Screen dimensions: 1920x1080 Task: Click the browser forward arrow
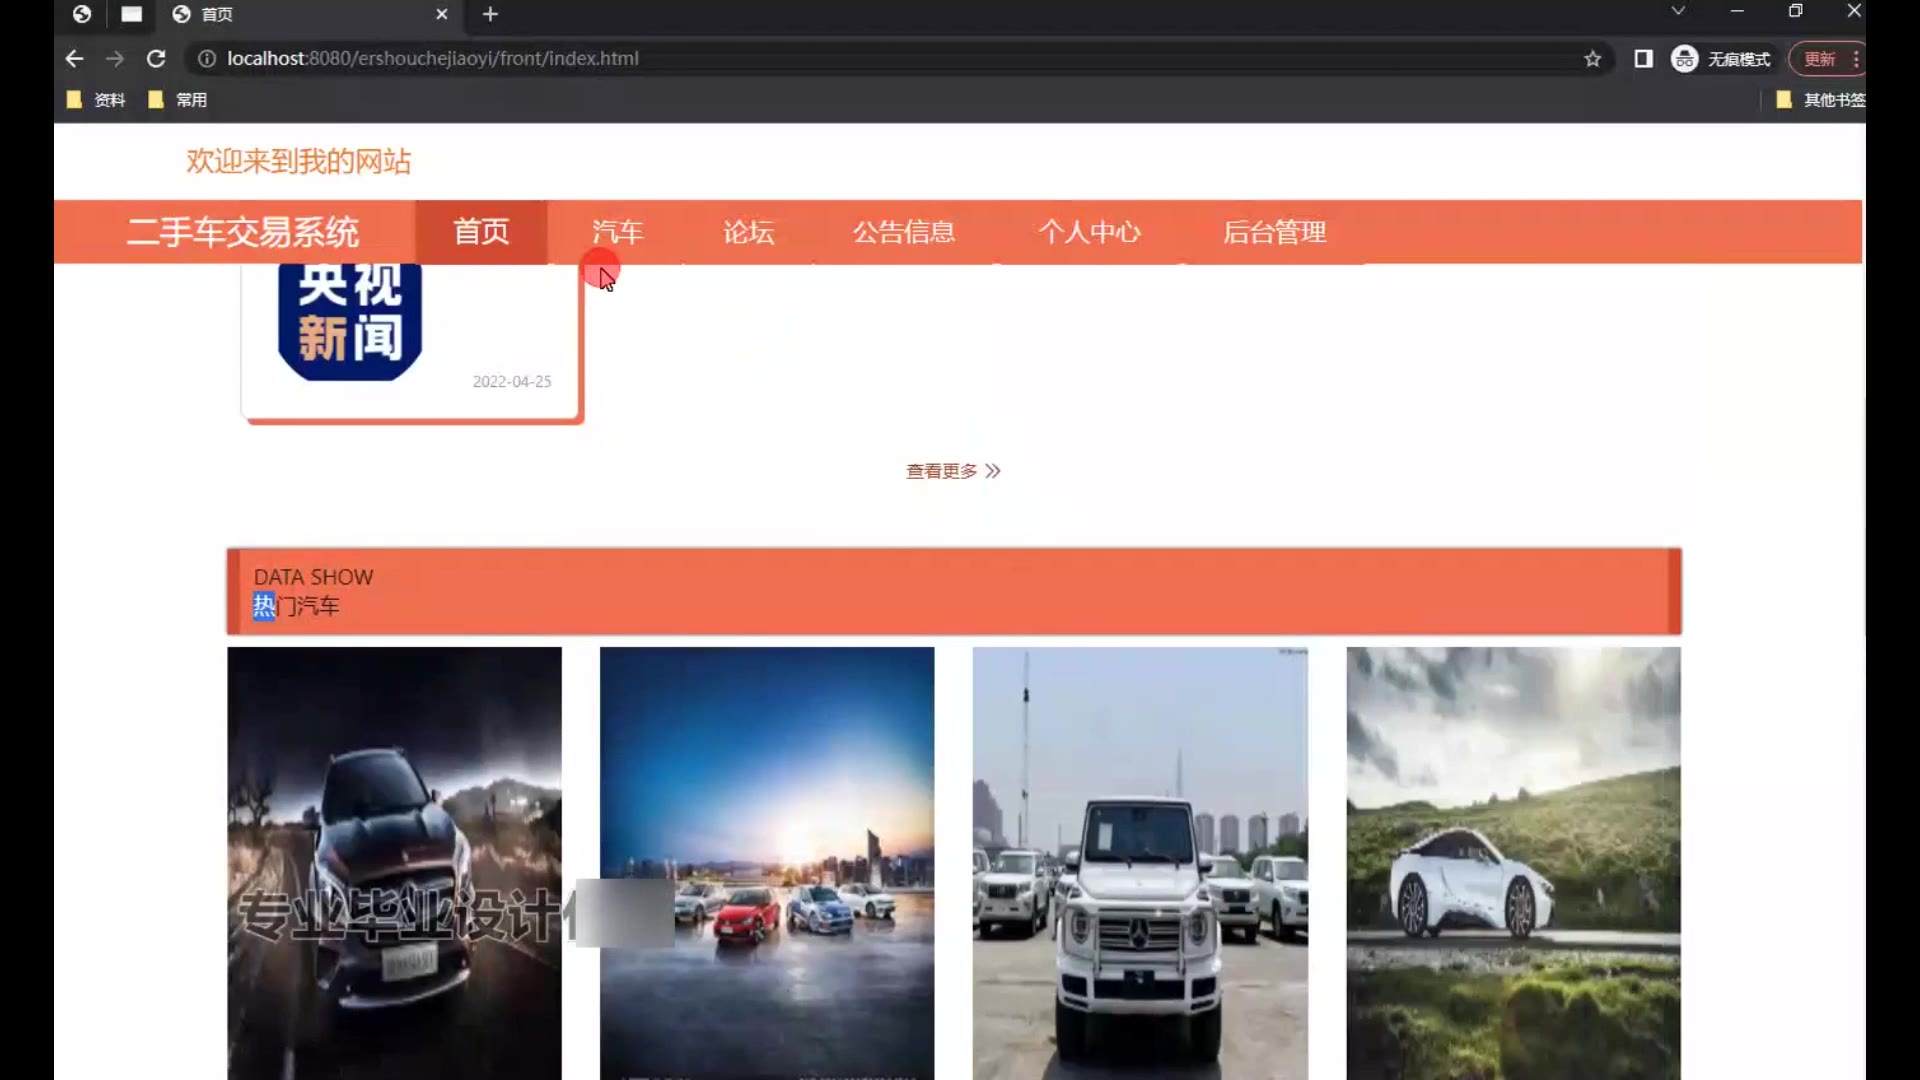coord(115,59)
